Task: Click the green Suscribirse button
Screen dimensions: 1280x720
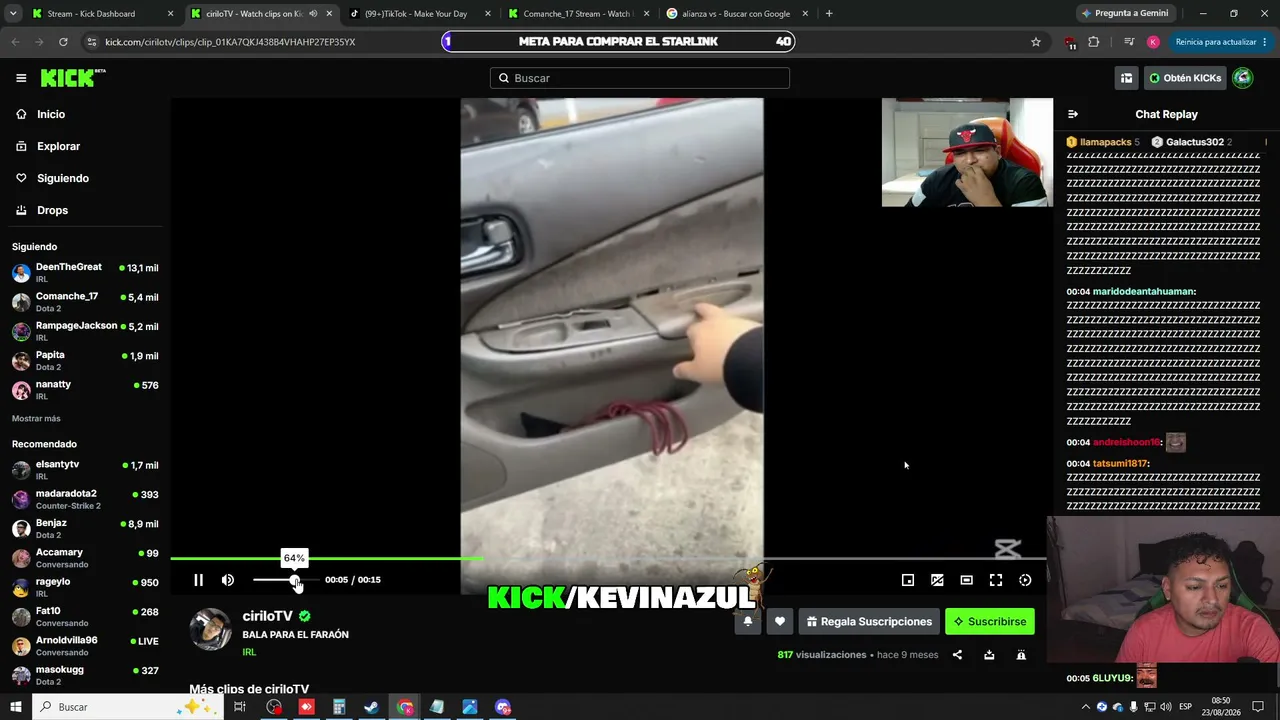Action: tap(990, 621)
